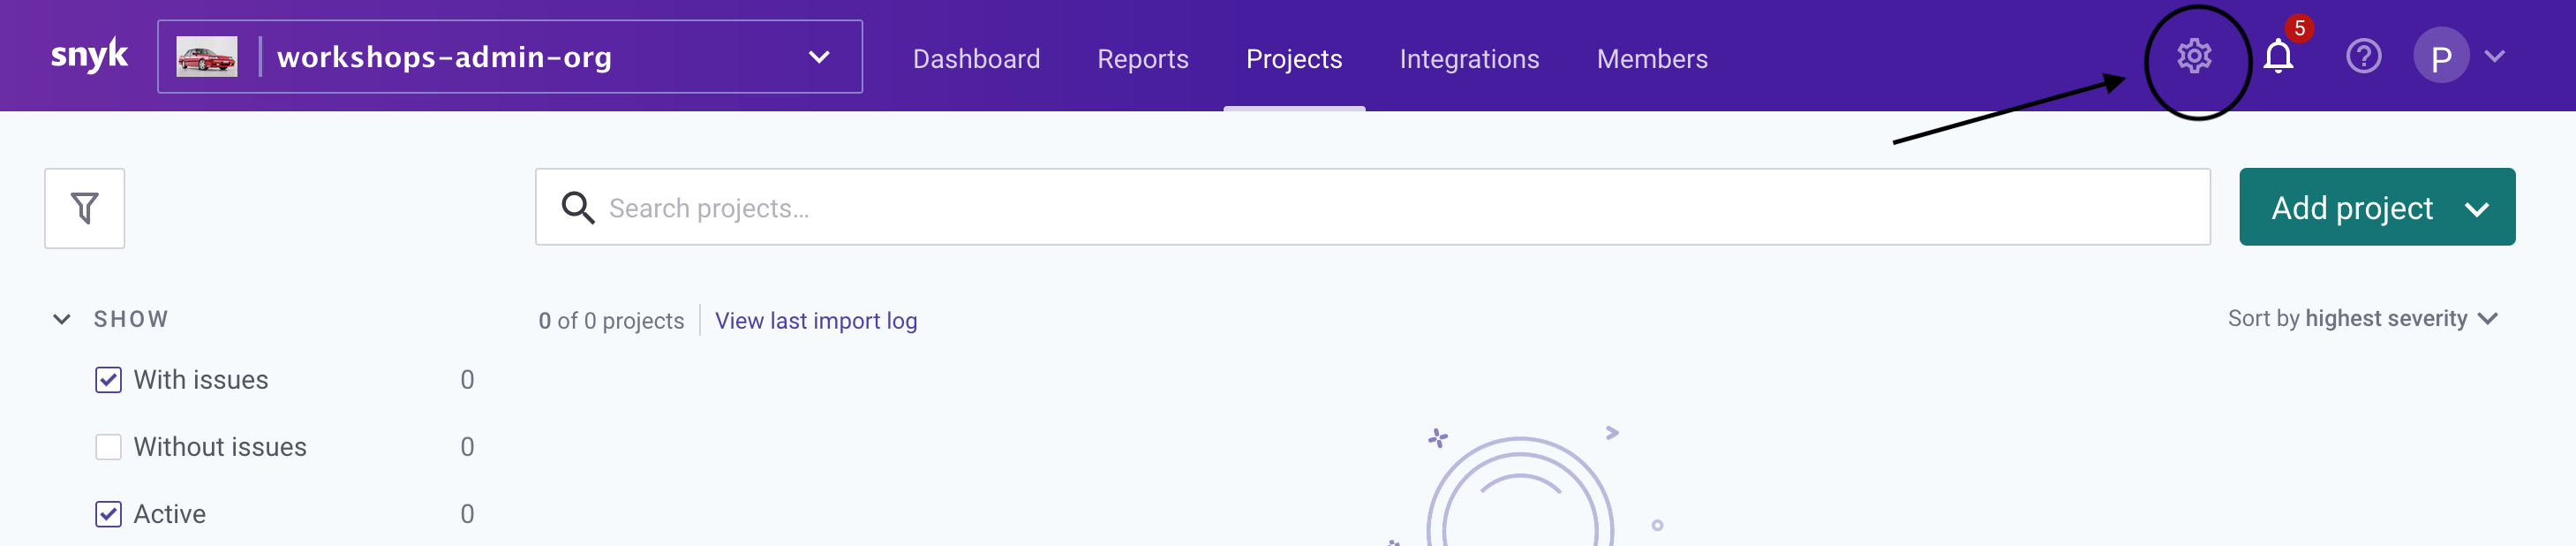Image resolution: width=2576 pixels, height=546 pixels.
Task: Select the Projects tab
Action: tap(1294, 59)
